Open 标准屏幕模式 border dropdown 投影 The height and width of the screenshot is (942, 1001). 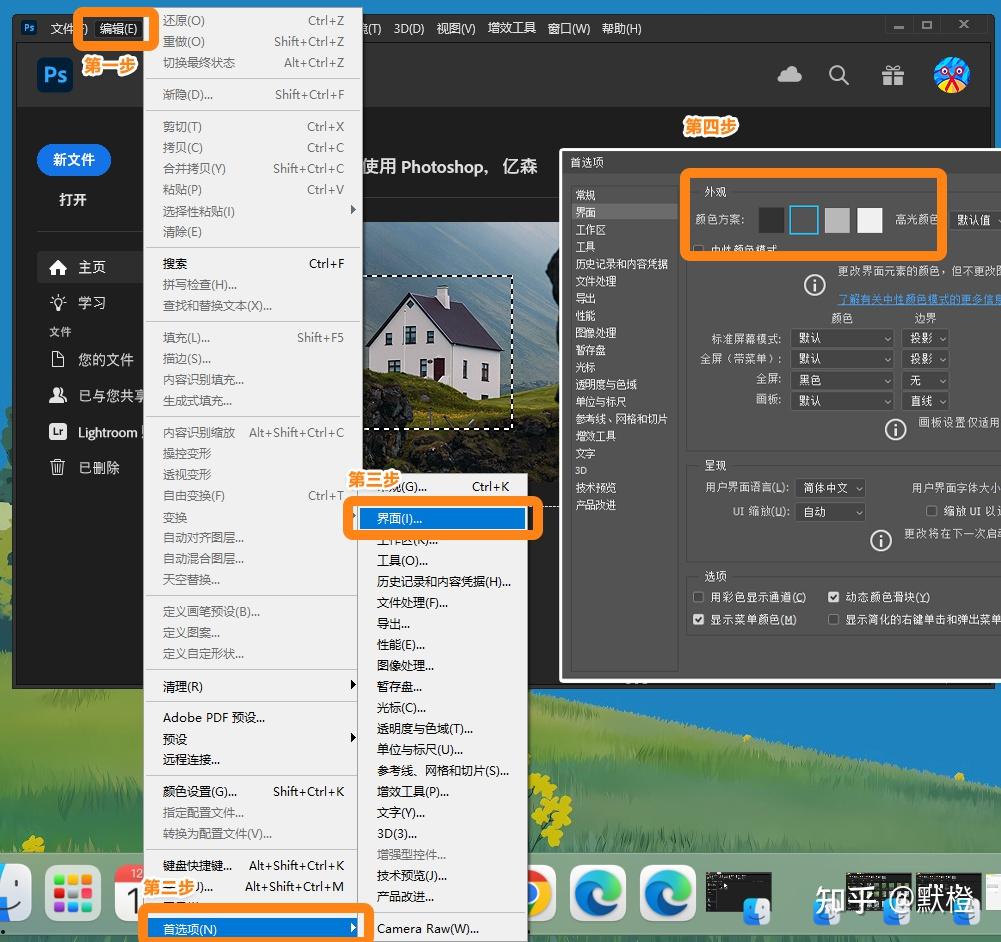click(925, 338)
